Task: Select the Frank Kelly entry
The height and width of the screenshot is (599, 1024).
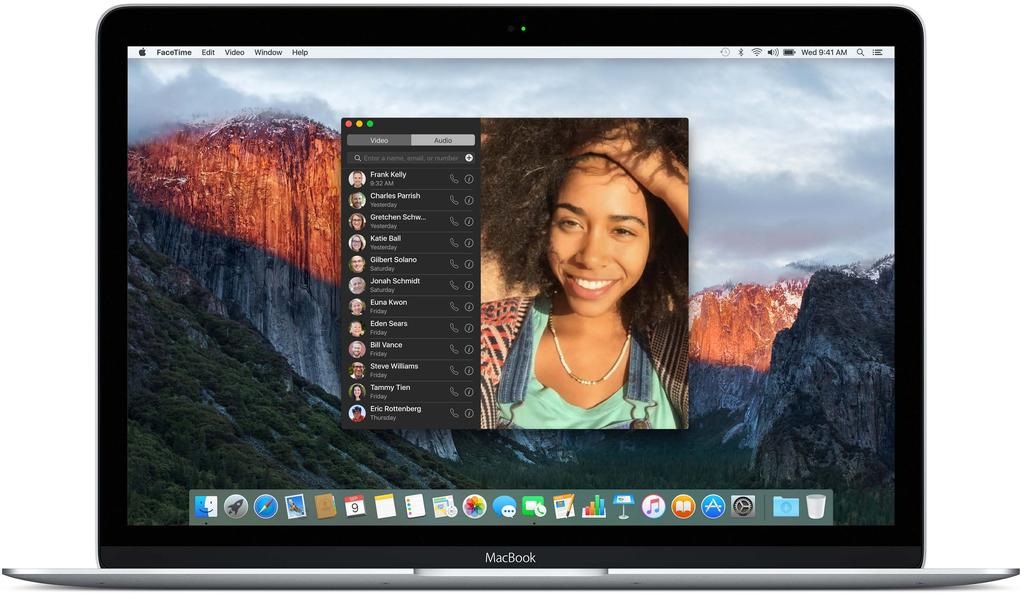Action: click(x=411, y=179)
